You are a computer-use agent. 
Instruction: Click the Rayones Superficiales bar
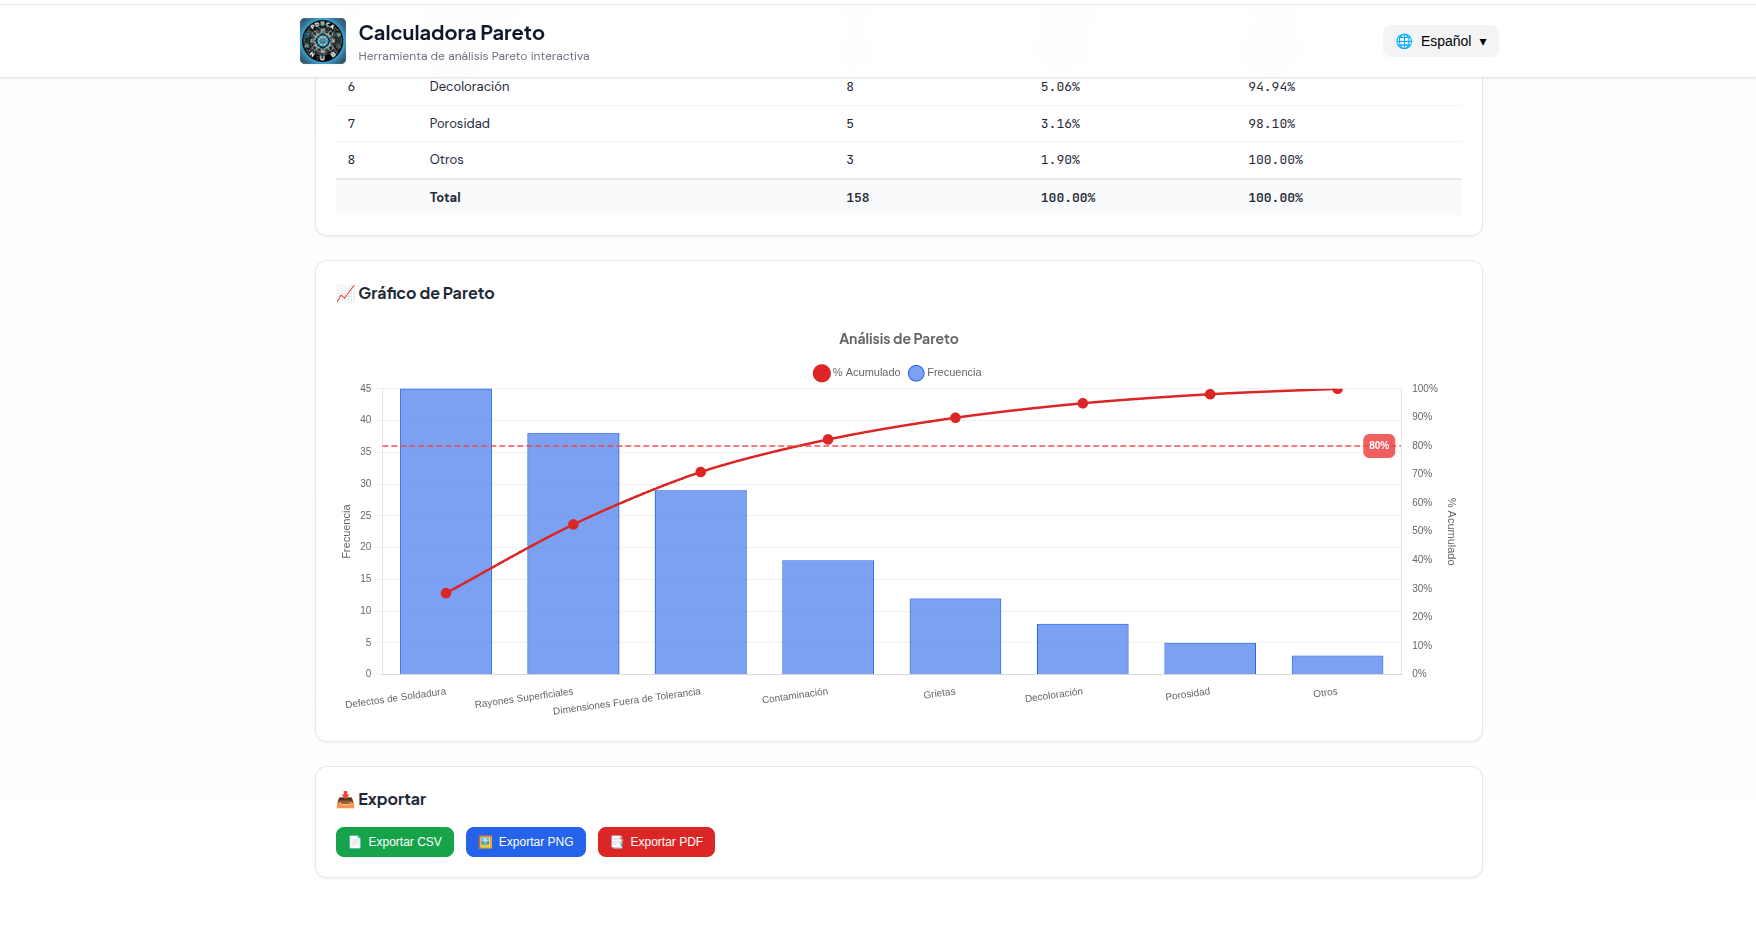pos(573,553)
